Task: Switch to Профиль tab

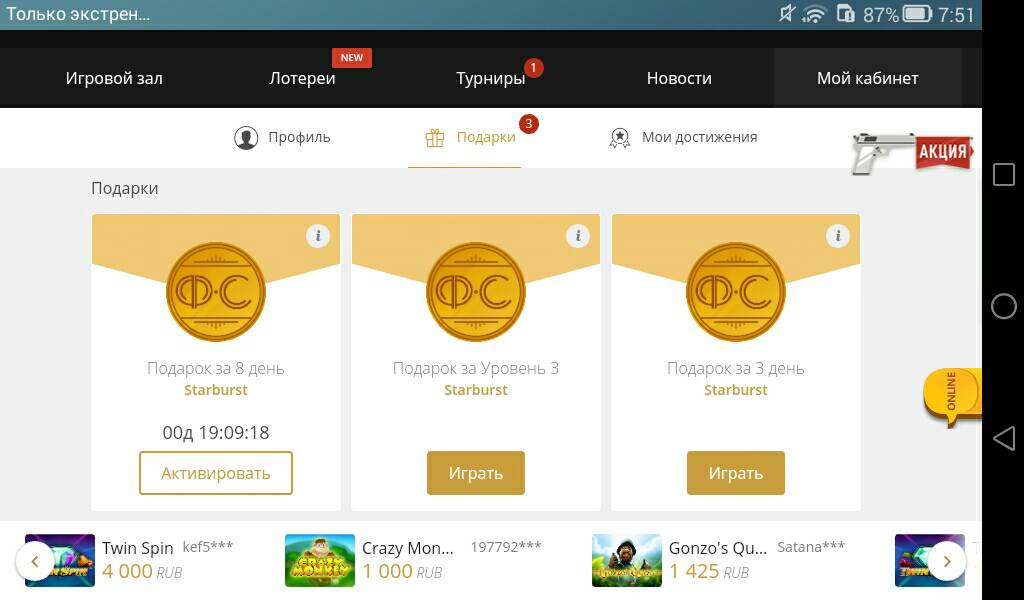Action: click(282, 138)
